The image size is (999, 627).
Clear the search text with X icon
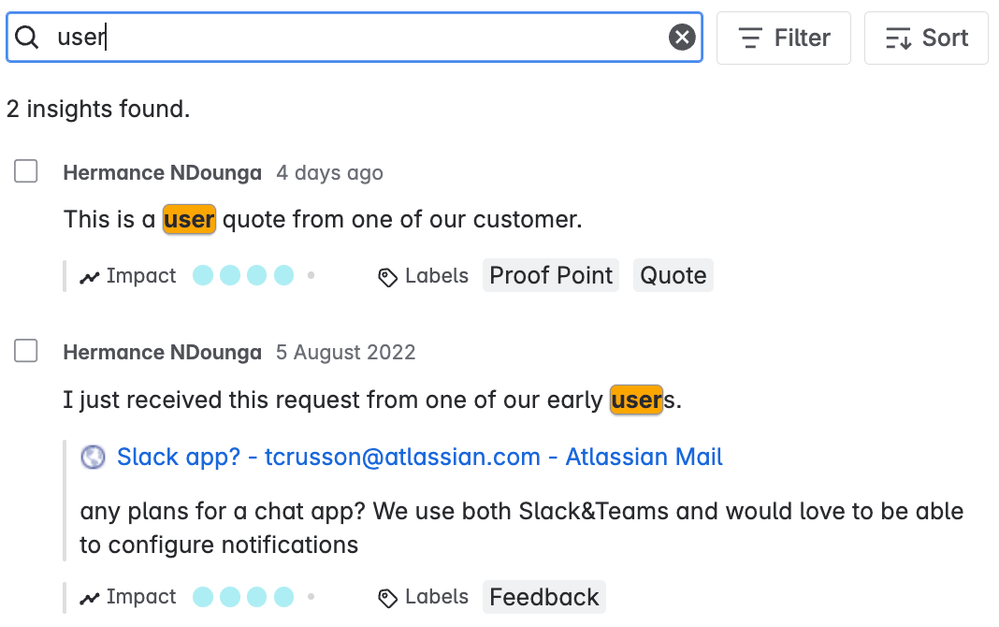click(x=682, y=37)
